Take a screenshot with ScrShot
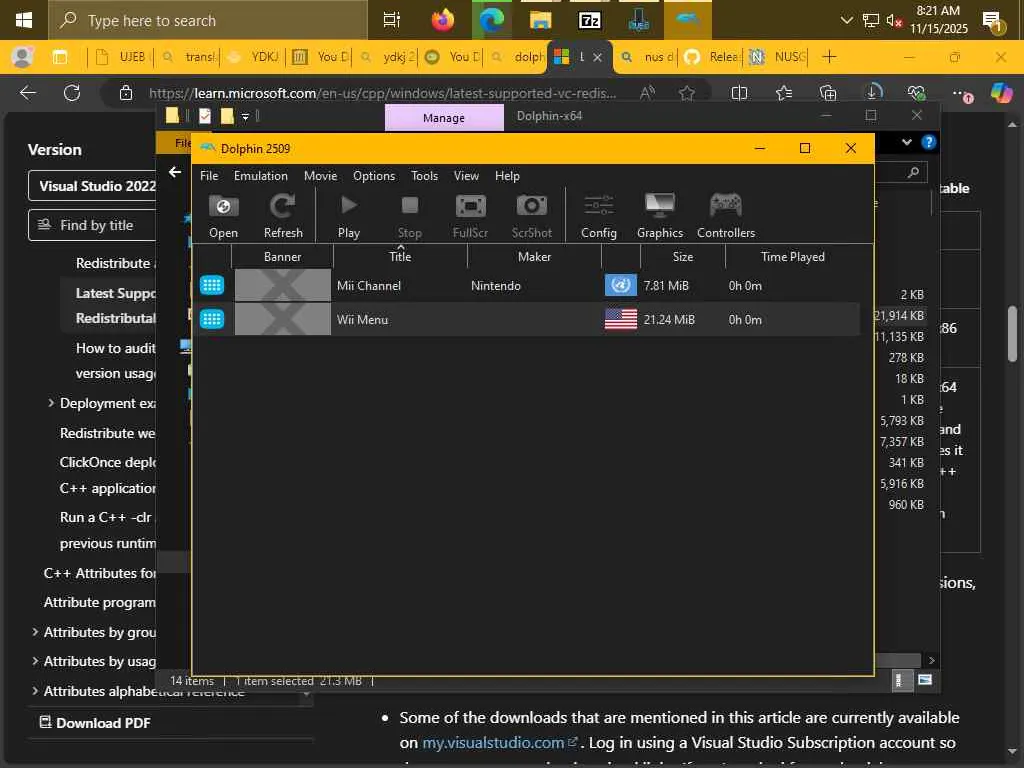 (x=532, y=216)
